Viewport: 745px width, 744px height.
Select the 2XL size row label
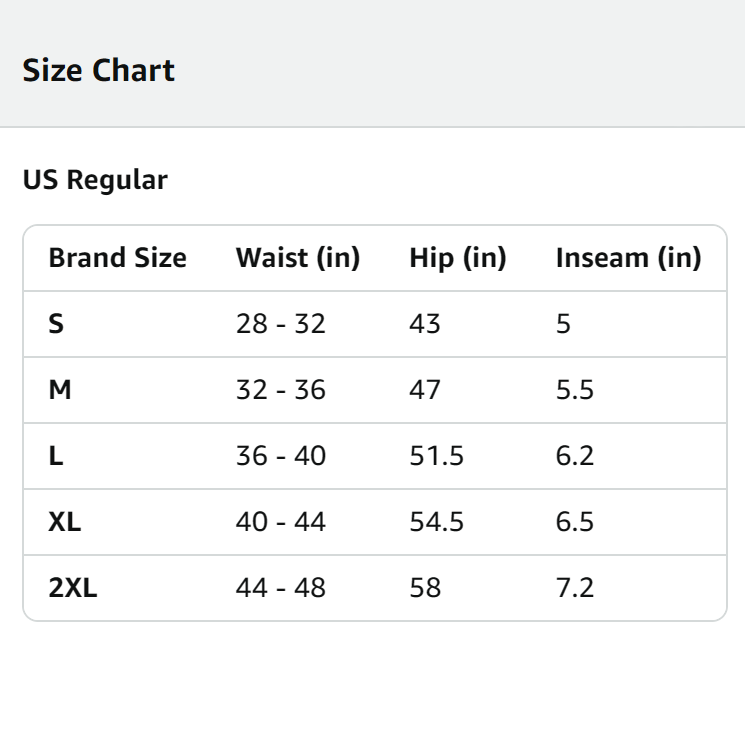click(x=73, y=588)
